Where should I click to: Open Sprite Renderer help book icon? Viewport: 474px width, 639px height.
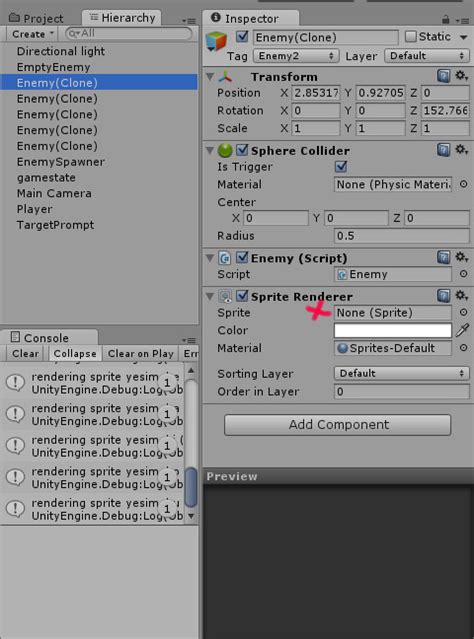tap(443, 296)
